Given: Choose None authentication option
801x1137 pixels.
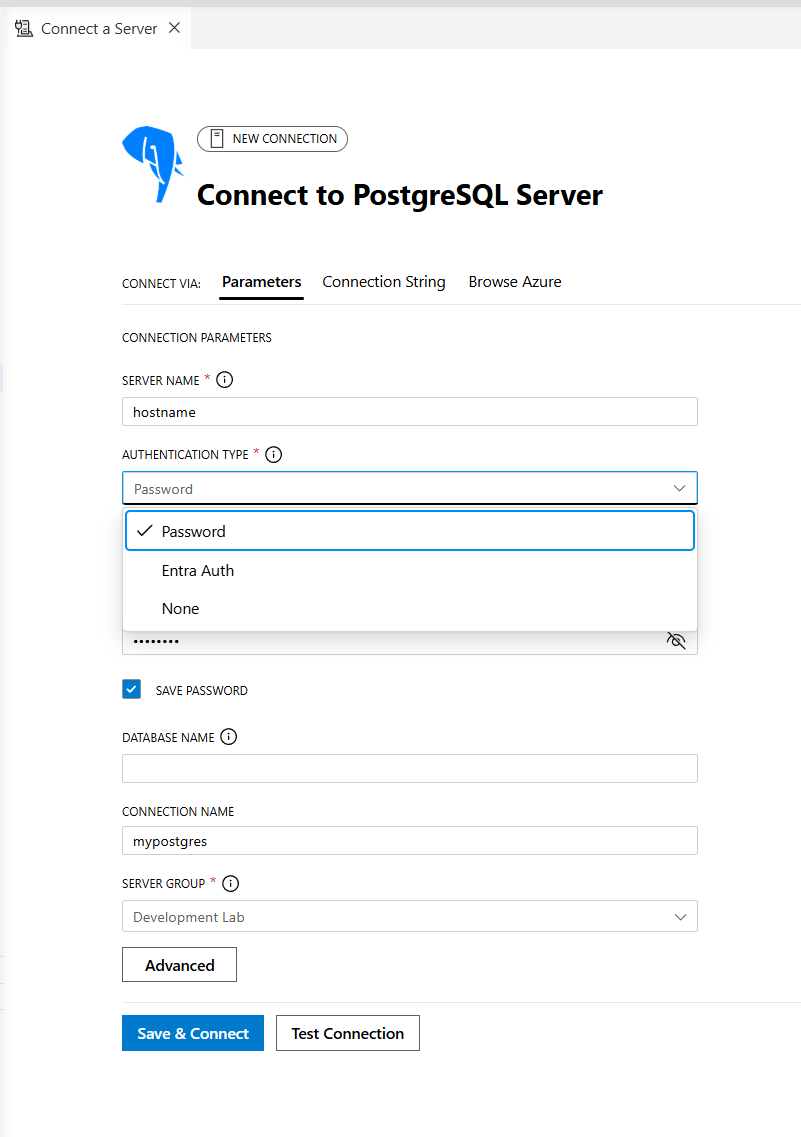Looking at the screenshot, I should [x=410, y=608].
